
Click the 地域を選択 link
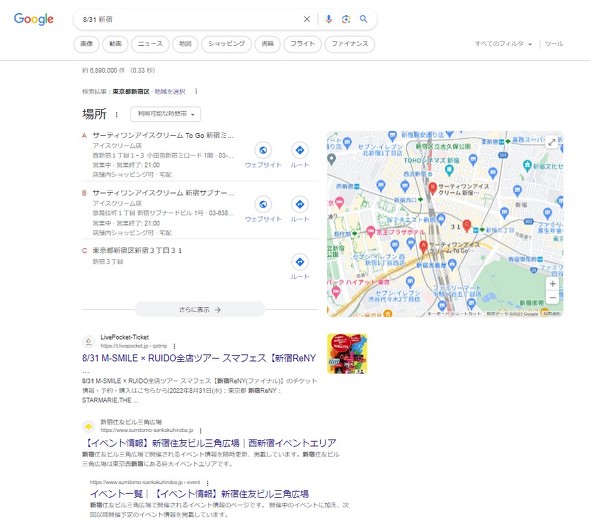tap(170, 91)
